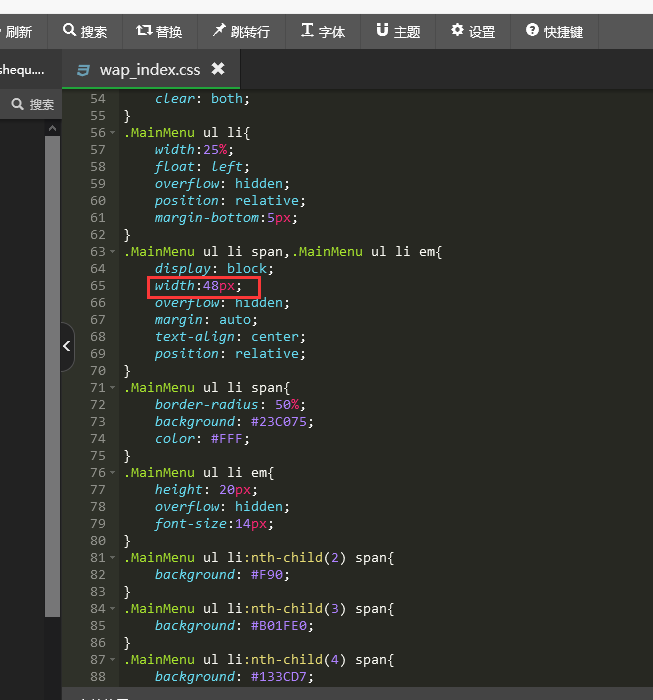
Task: Fold the code block at line 56
Action: (113, 133)
